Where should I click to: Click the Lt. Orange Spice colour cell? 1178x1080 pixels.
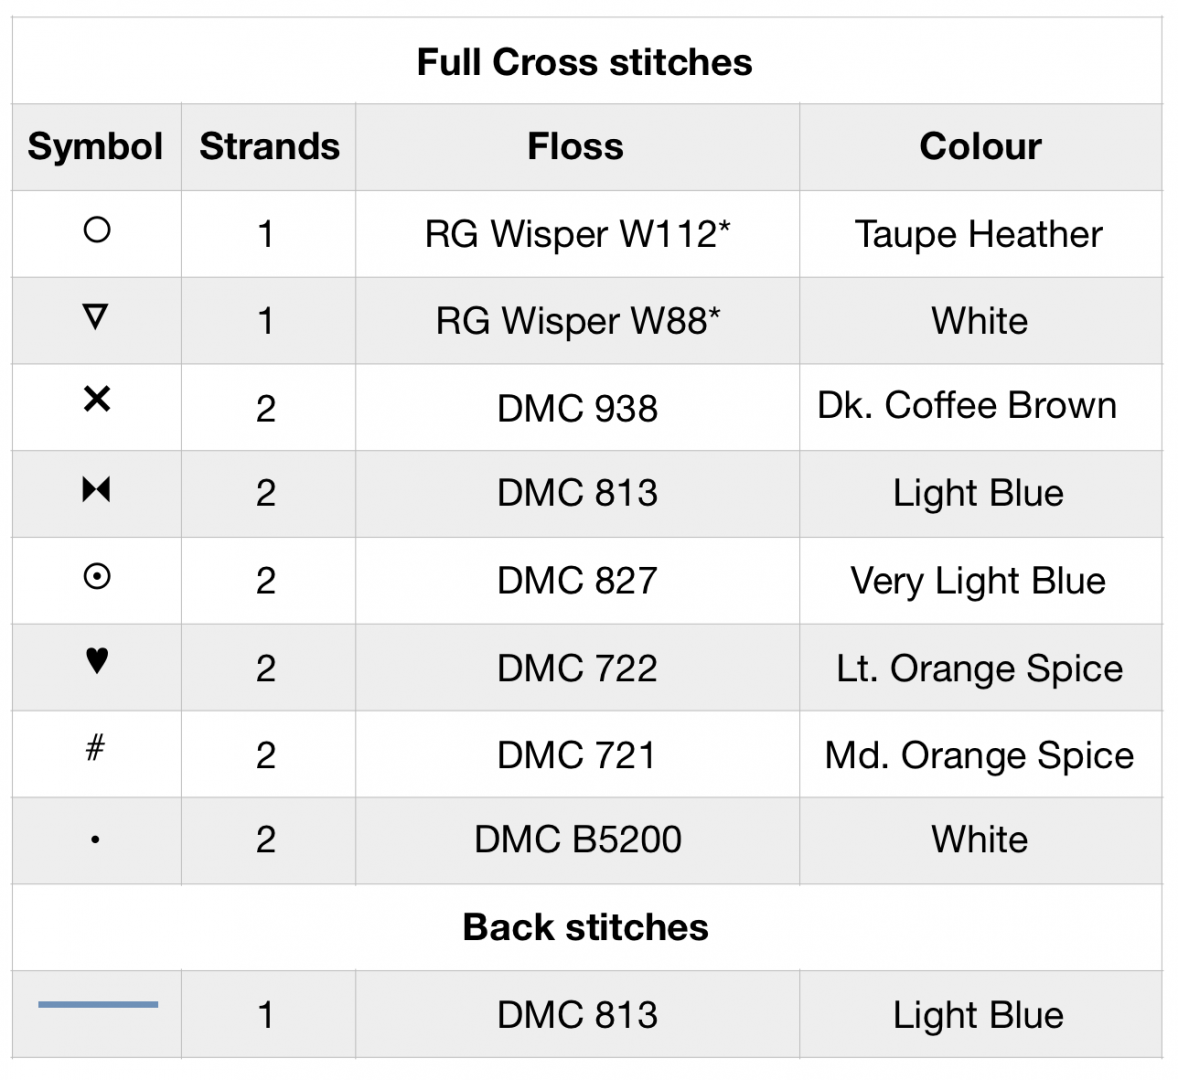pyautogui.click(x=979, y=668)
